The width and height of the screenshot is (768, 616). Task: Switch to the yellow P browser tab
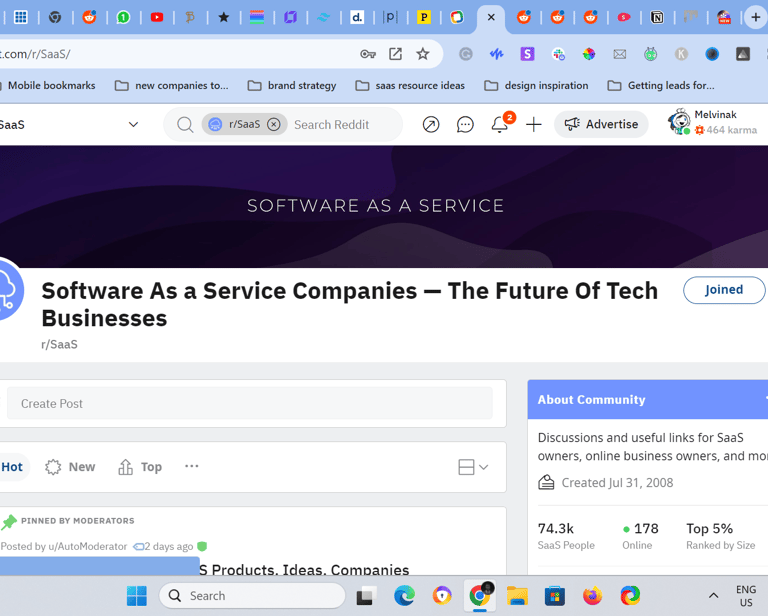424,18
